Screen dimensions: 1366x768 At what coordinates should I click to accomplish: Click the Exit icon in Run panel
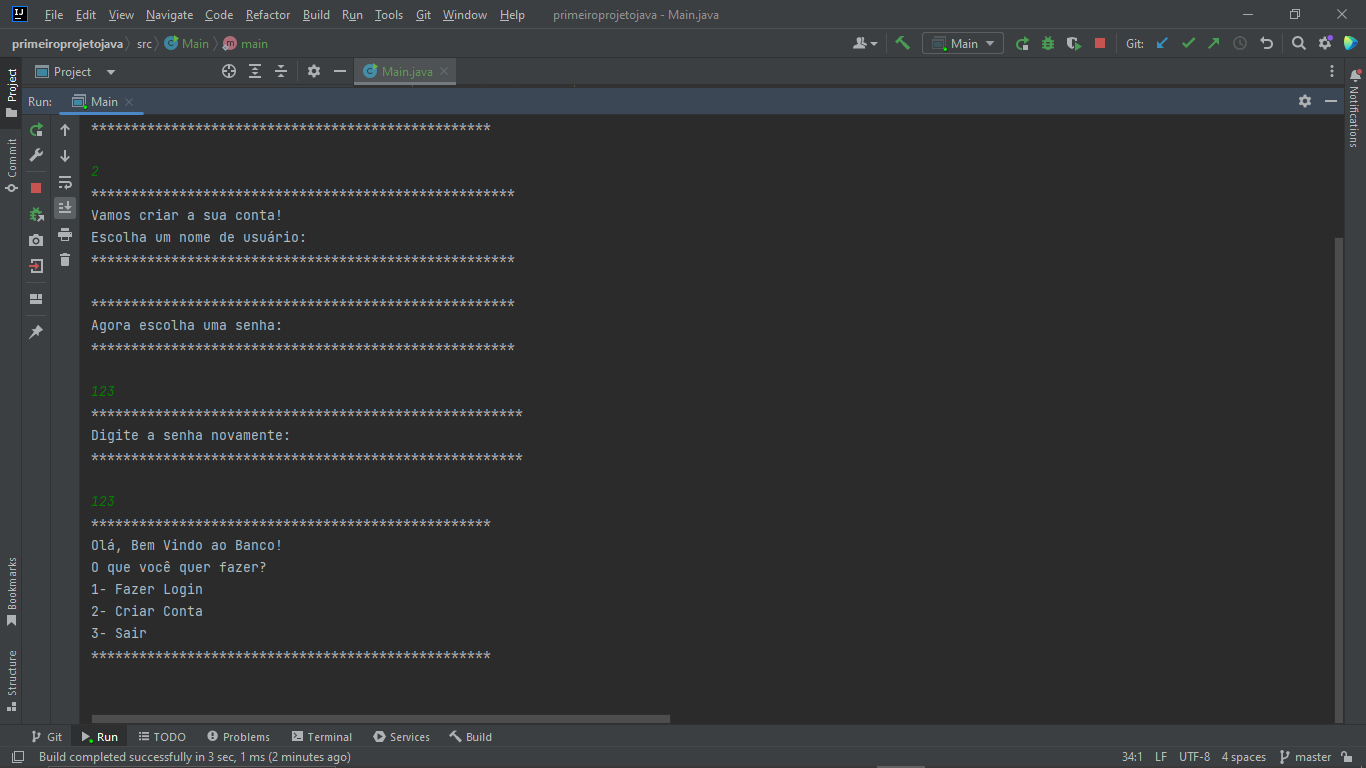pos(36,266)
